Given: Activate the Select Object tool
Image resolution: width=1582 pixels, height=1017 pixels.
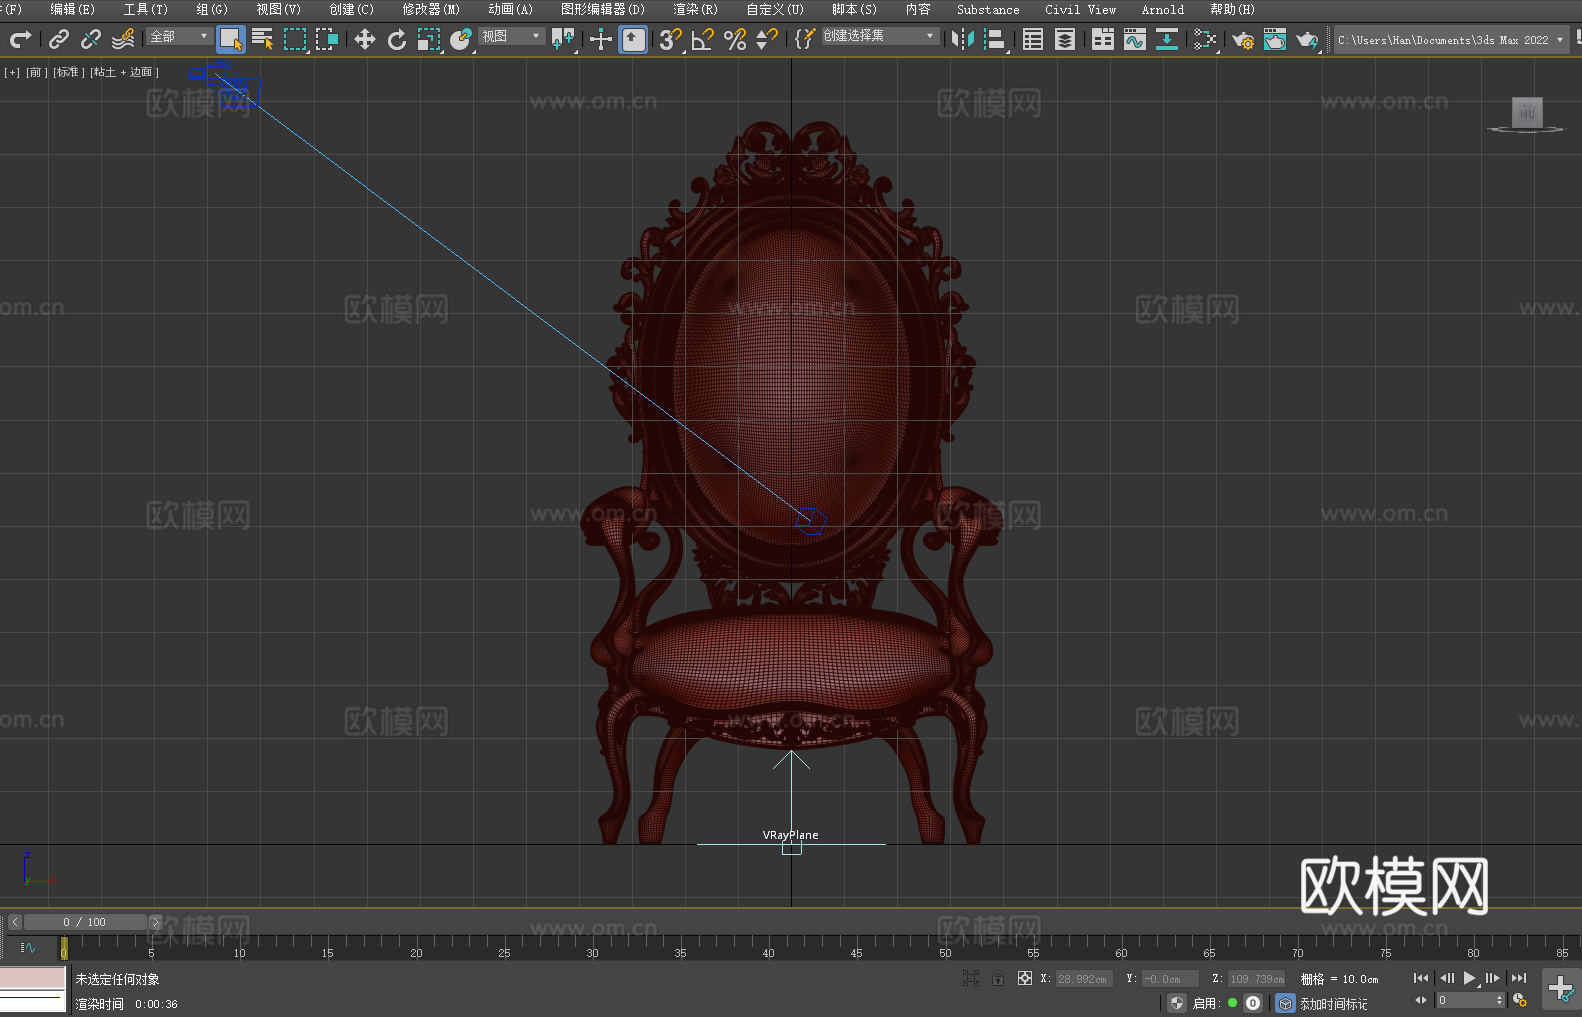Looking at the screenshot, I should 231,39.
